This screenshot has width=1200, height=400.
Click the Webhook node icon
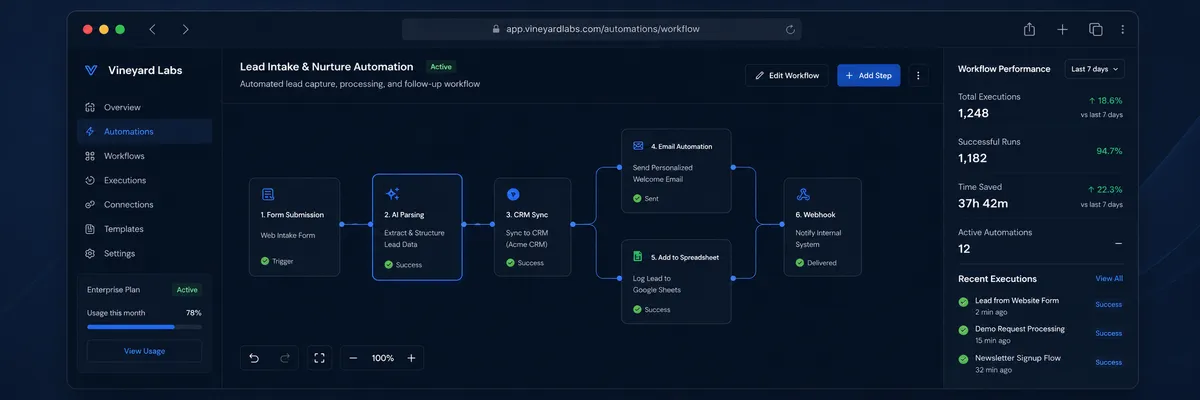pos(803,194)
